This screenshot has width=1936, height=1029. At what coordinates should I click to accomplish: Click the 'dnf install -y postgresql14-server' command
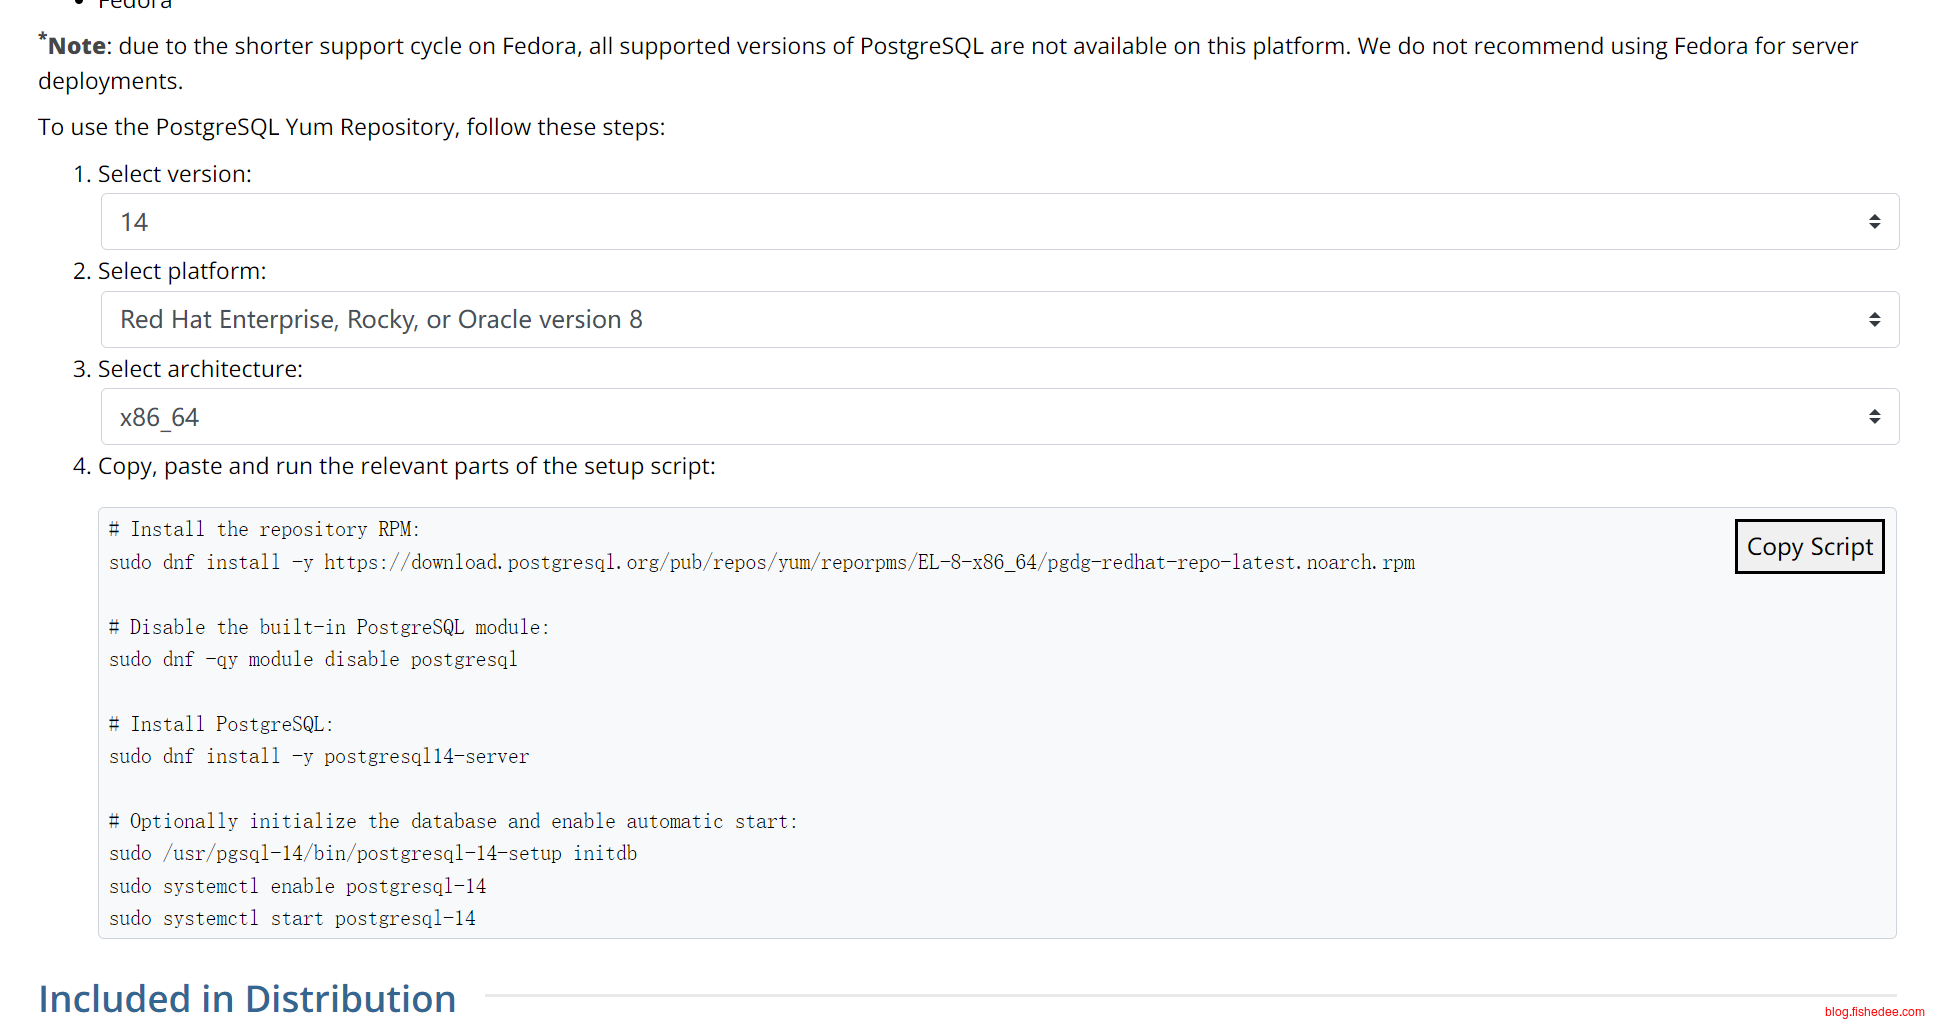[x=319, y=757]
